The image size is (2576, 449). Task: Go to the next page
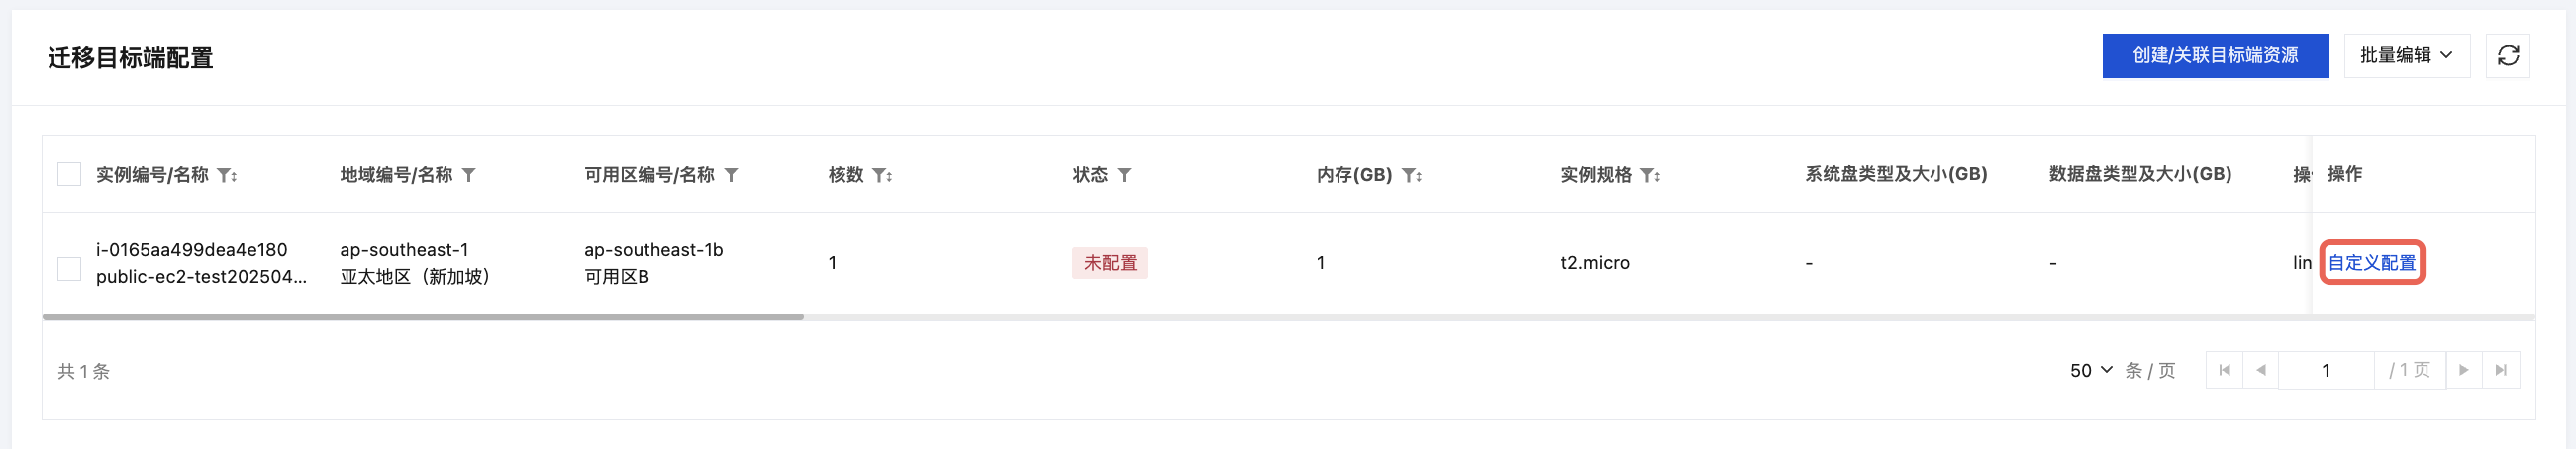(x=2463, y=370)
